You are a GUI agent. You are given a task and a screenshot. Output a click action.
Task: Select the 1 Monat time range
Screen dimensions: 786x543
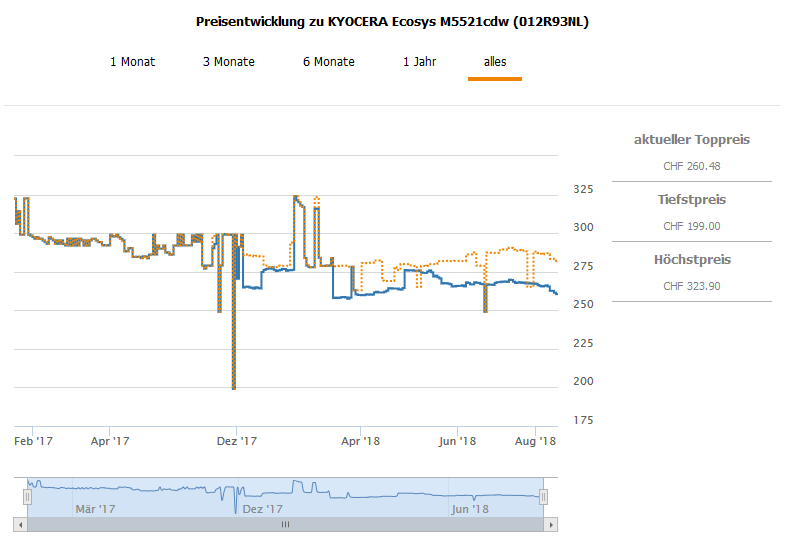click(x=132, y=62)
